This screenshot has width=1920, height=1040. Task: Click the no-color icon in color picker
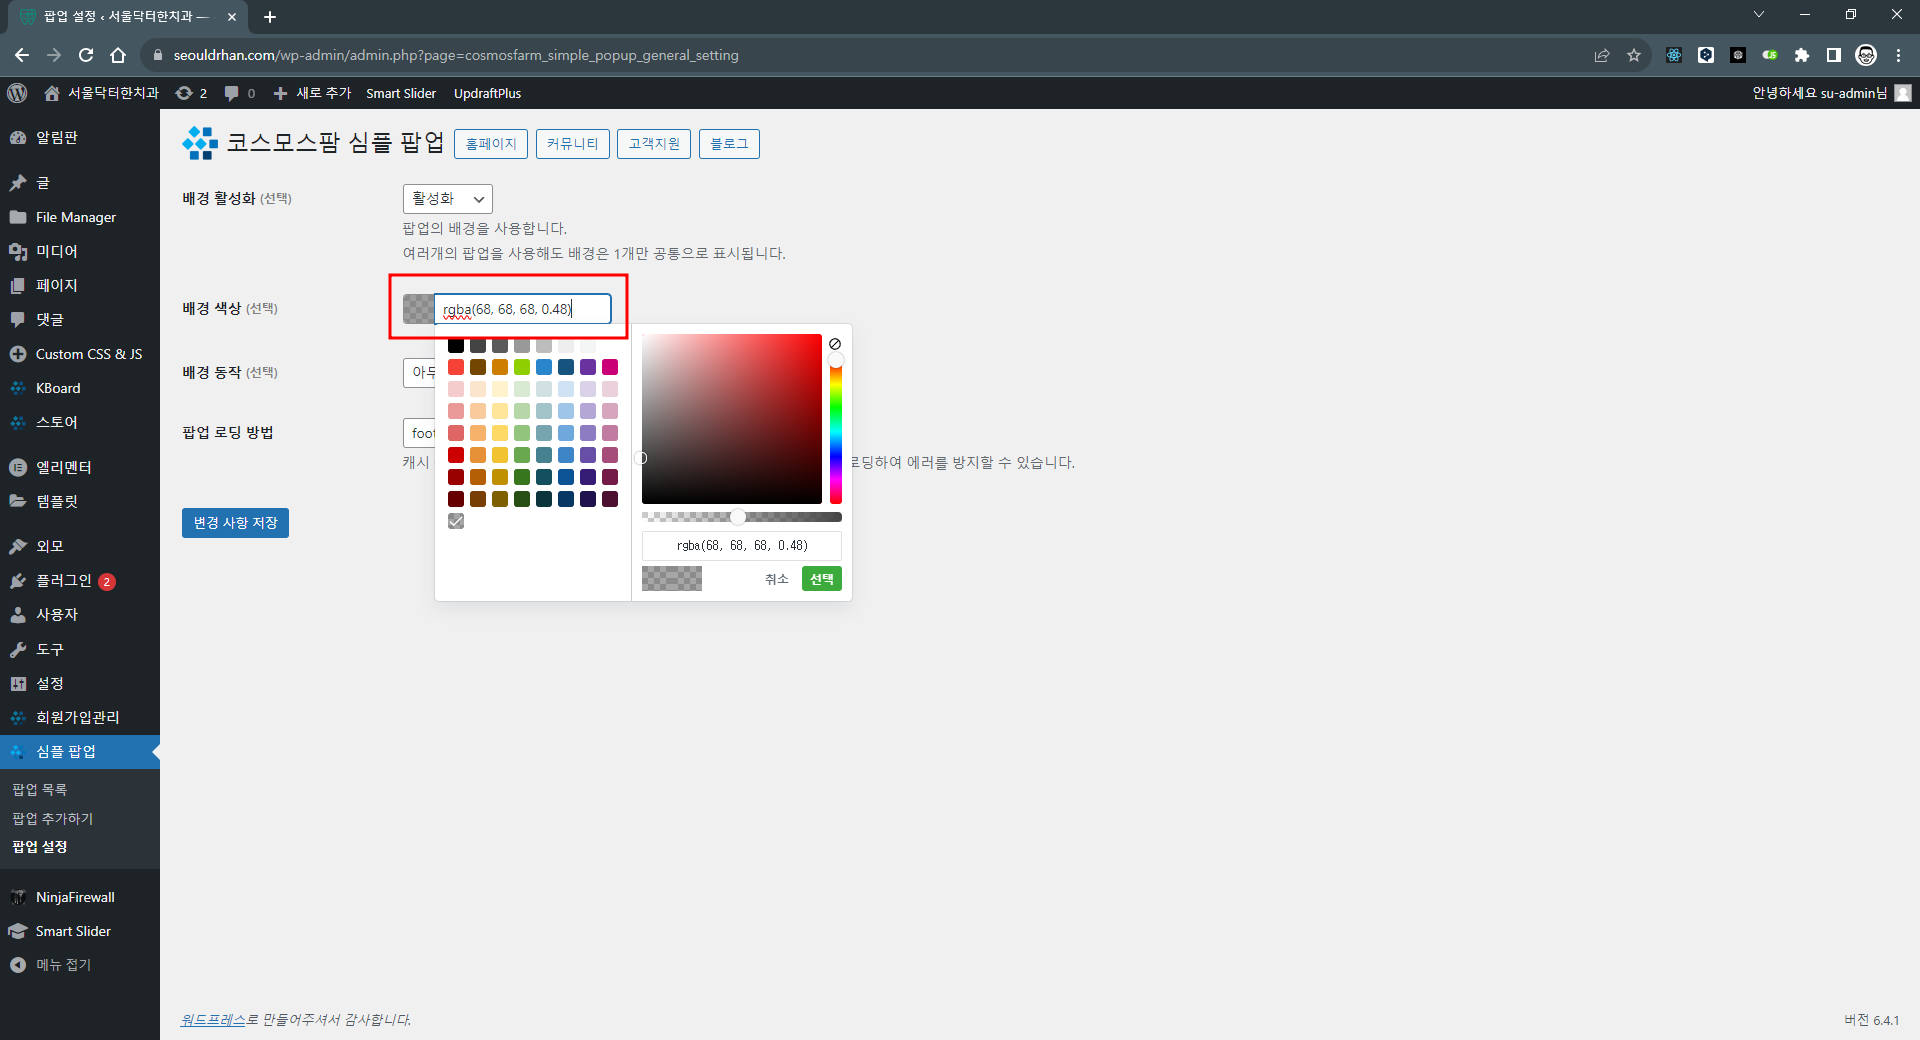(835, 344)
